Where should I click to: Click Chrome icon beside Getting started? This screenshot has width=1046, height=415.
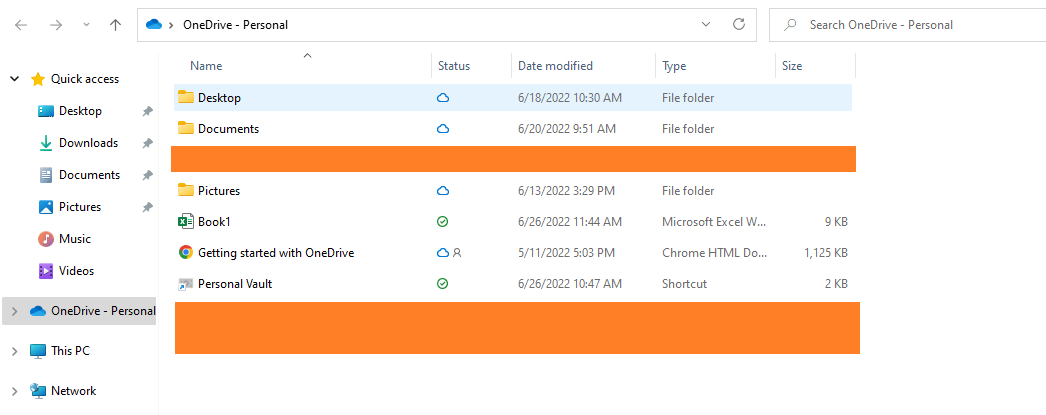click(185, 252)
